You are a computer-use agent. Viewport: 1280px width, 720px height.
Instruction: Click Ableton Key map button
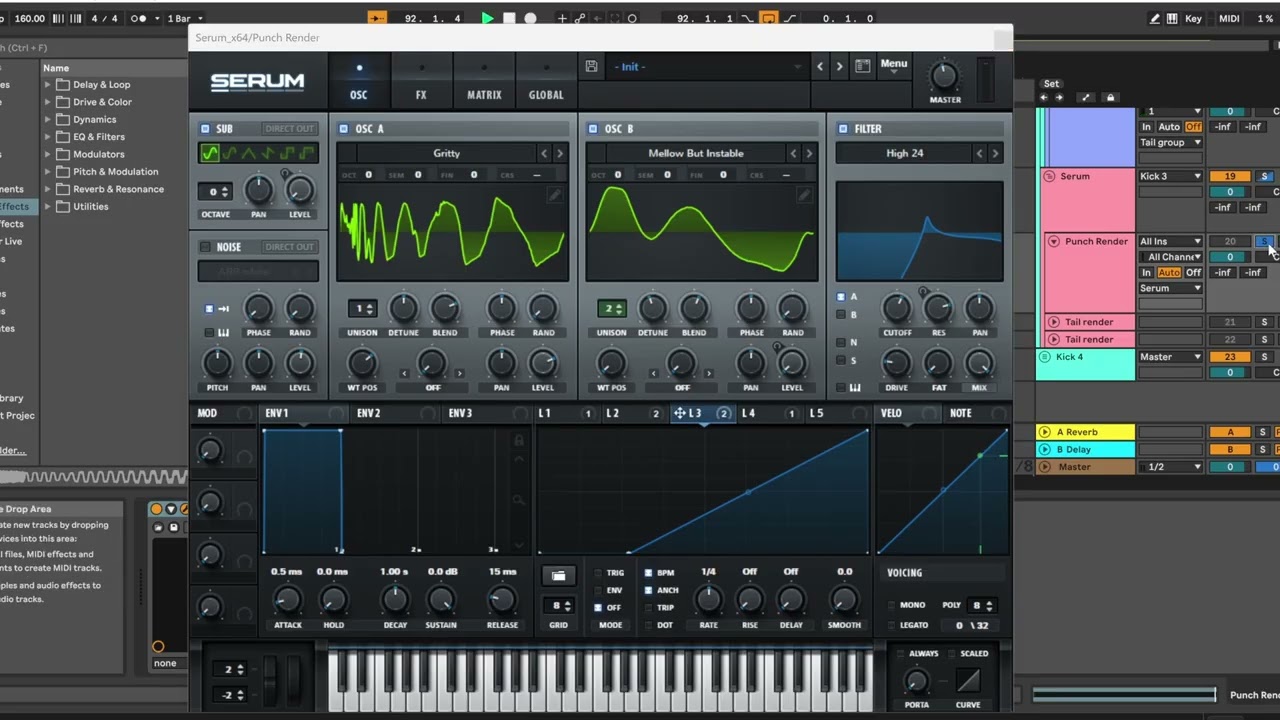tap(1193, 18)
